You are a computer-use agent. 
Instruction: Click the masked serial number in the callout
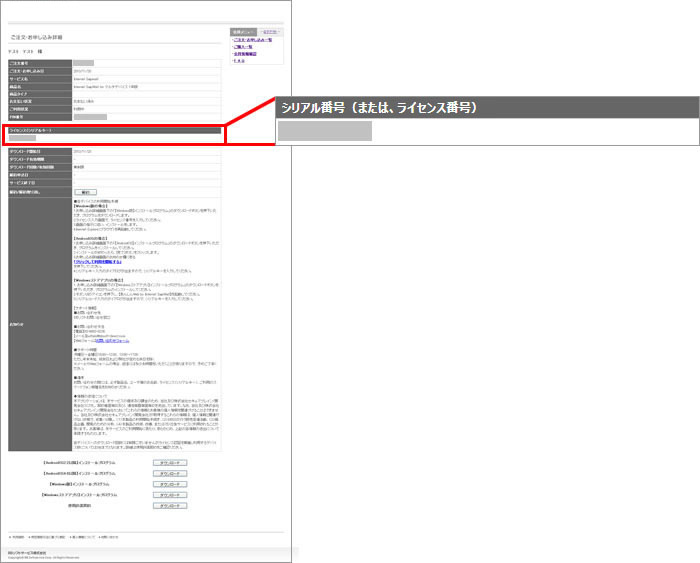coord(324,131)
